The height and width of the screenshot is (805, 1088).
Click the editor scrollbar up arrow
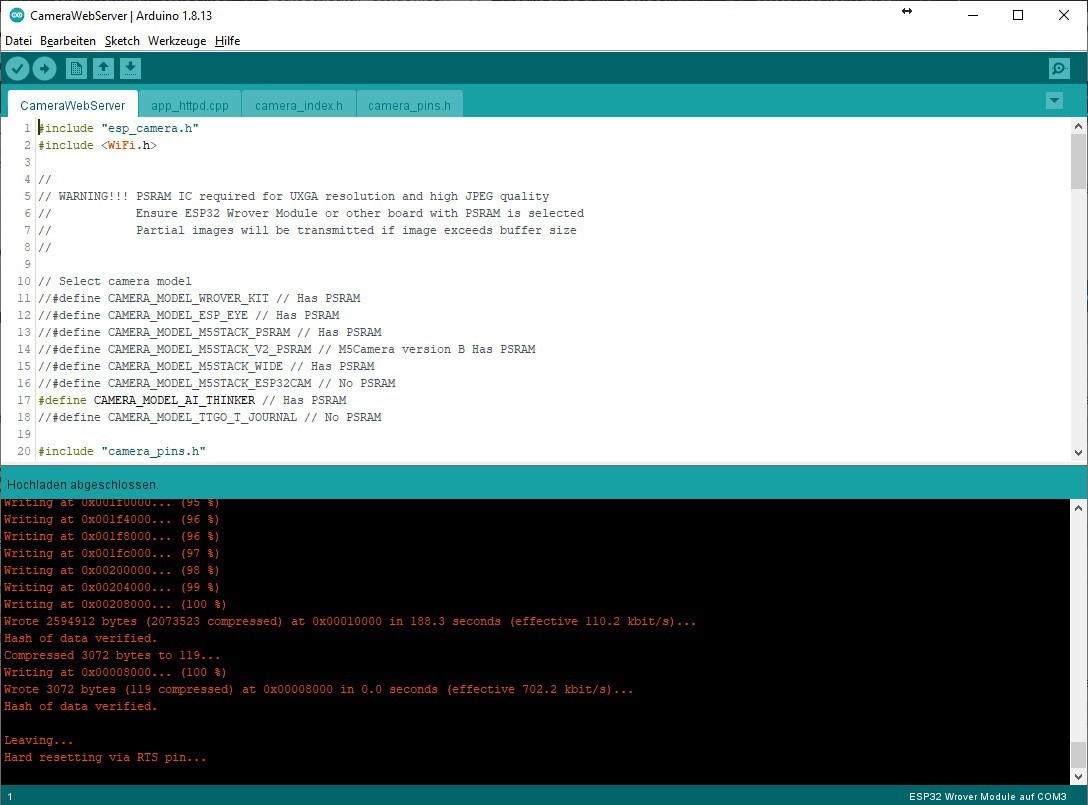point(1078,126)
